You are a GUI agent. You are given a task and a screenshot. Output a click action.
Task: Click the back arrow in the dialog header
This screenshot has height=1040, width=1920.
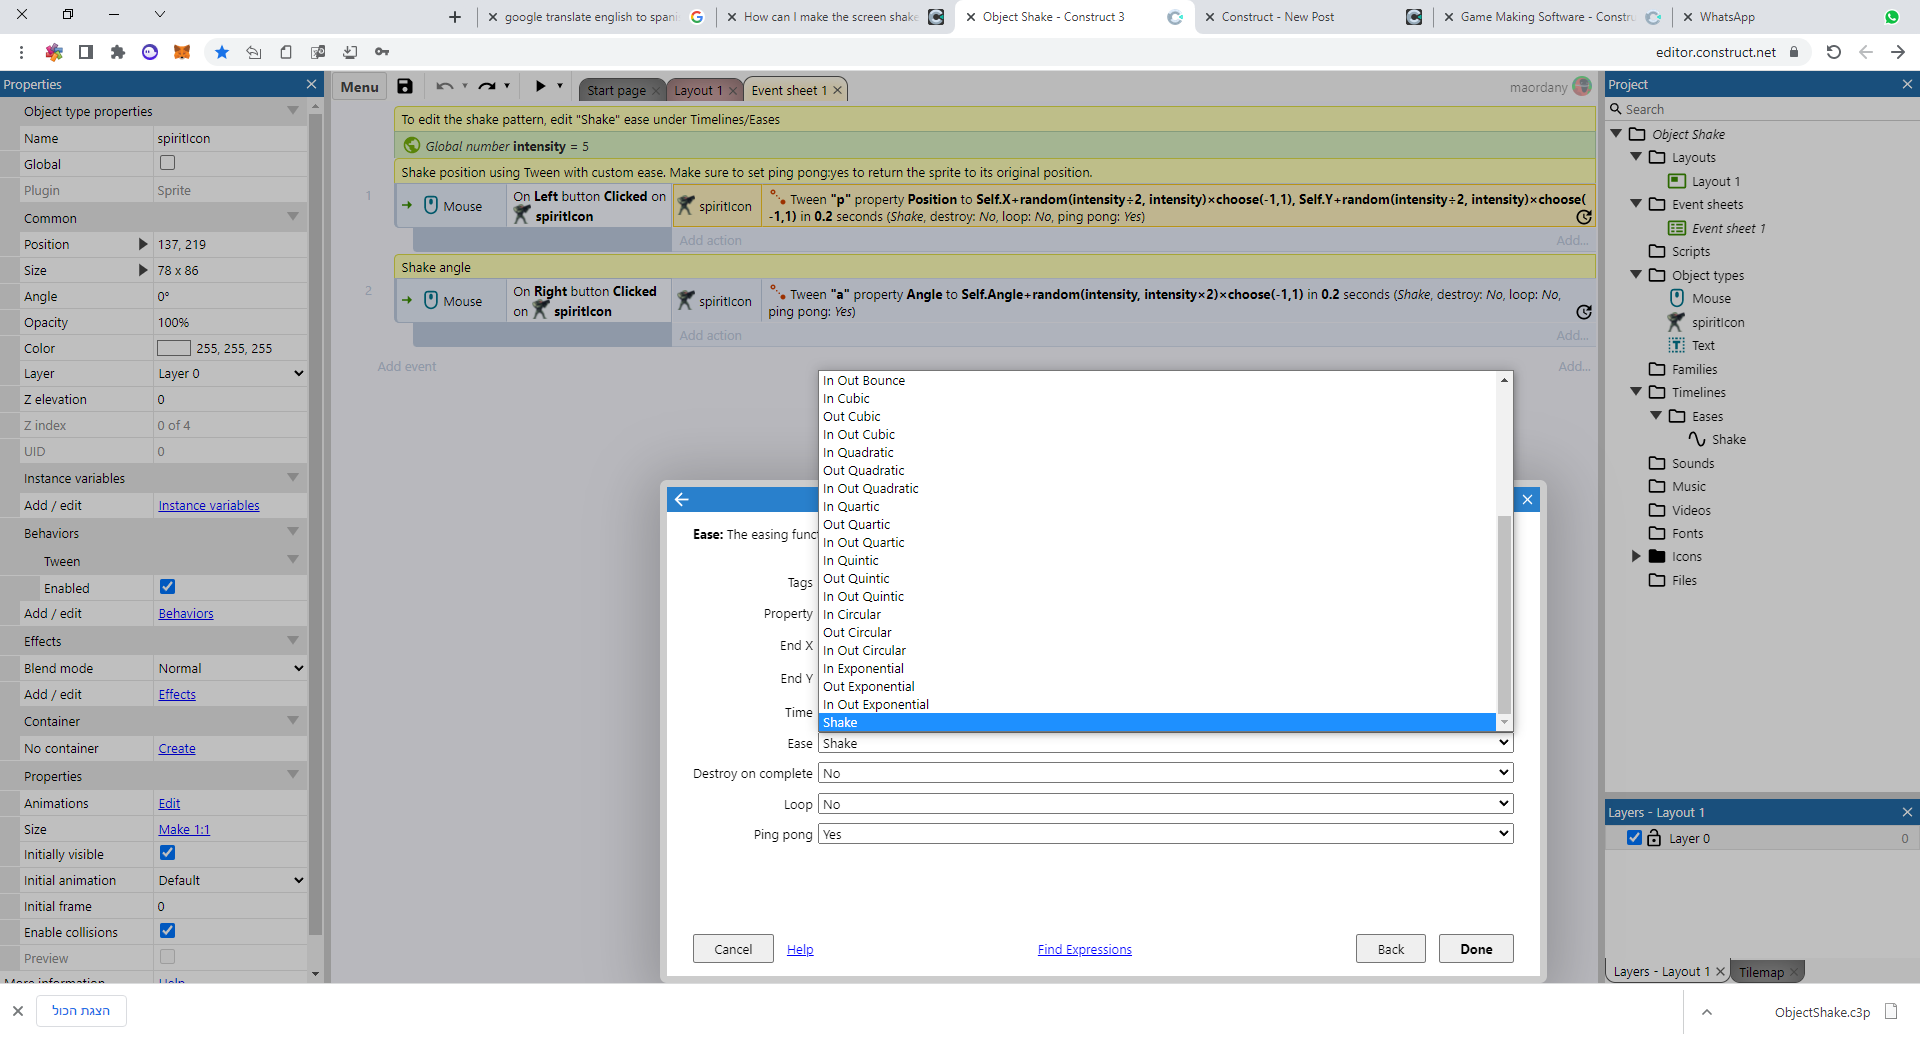pyautogui.click(x=682, y=499)
